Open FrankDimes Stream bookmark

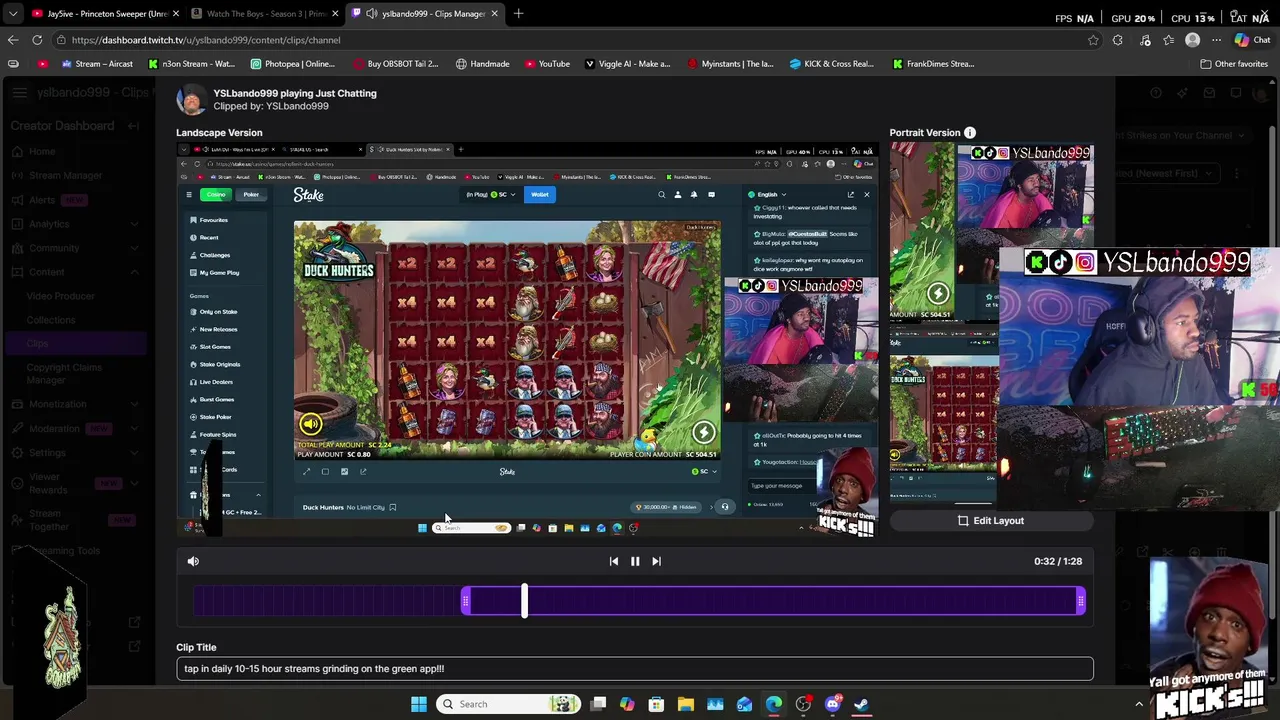(932, 64)
